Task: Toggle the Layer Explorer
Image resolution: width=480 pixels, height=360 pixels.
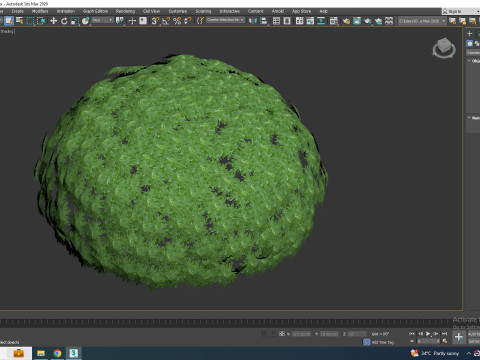Action: [287, 21]
